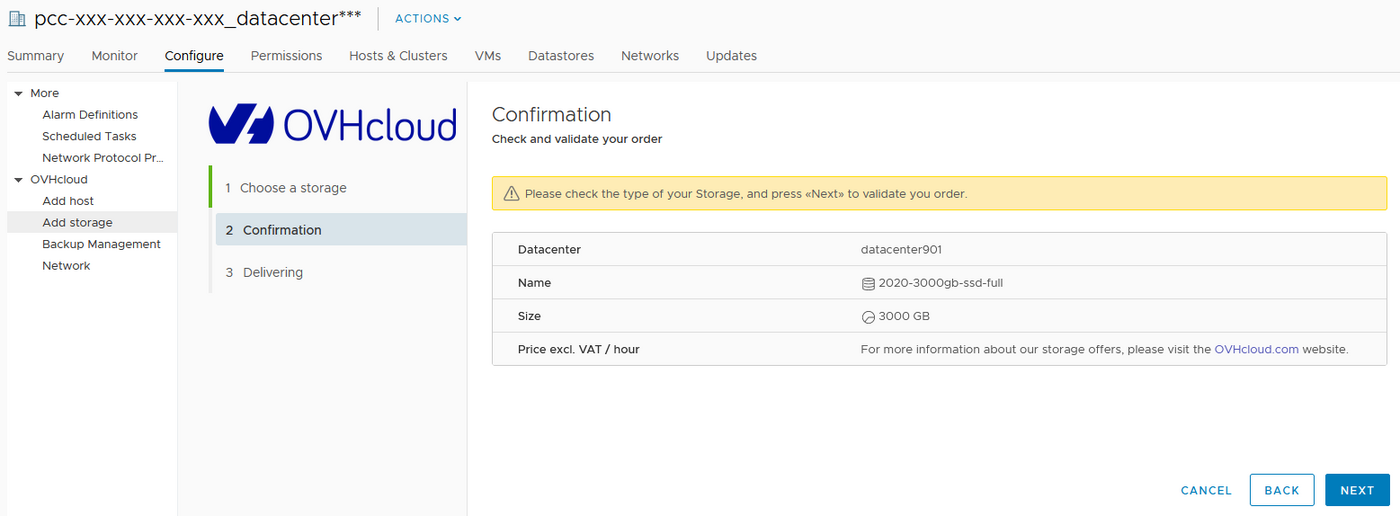Collapse the OVHcloud tree section
1400x516 pixels.
18,180
